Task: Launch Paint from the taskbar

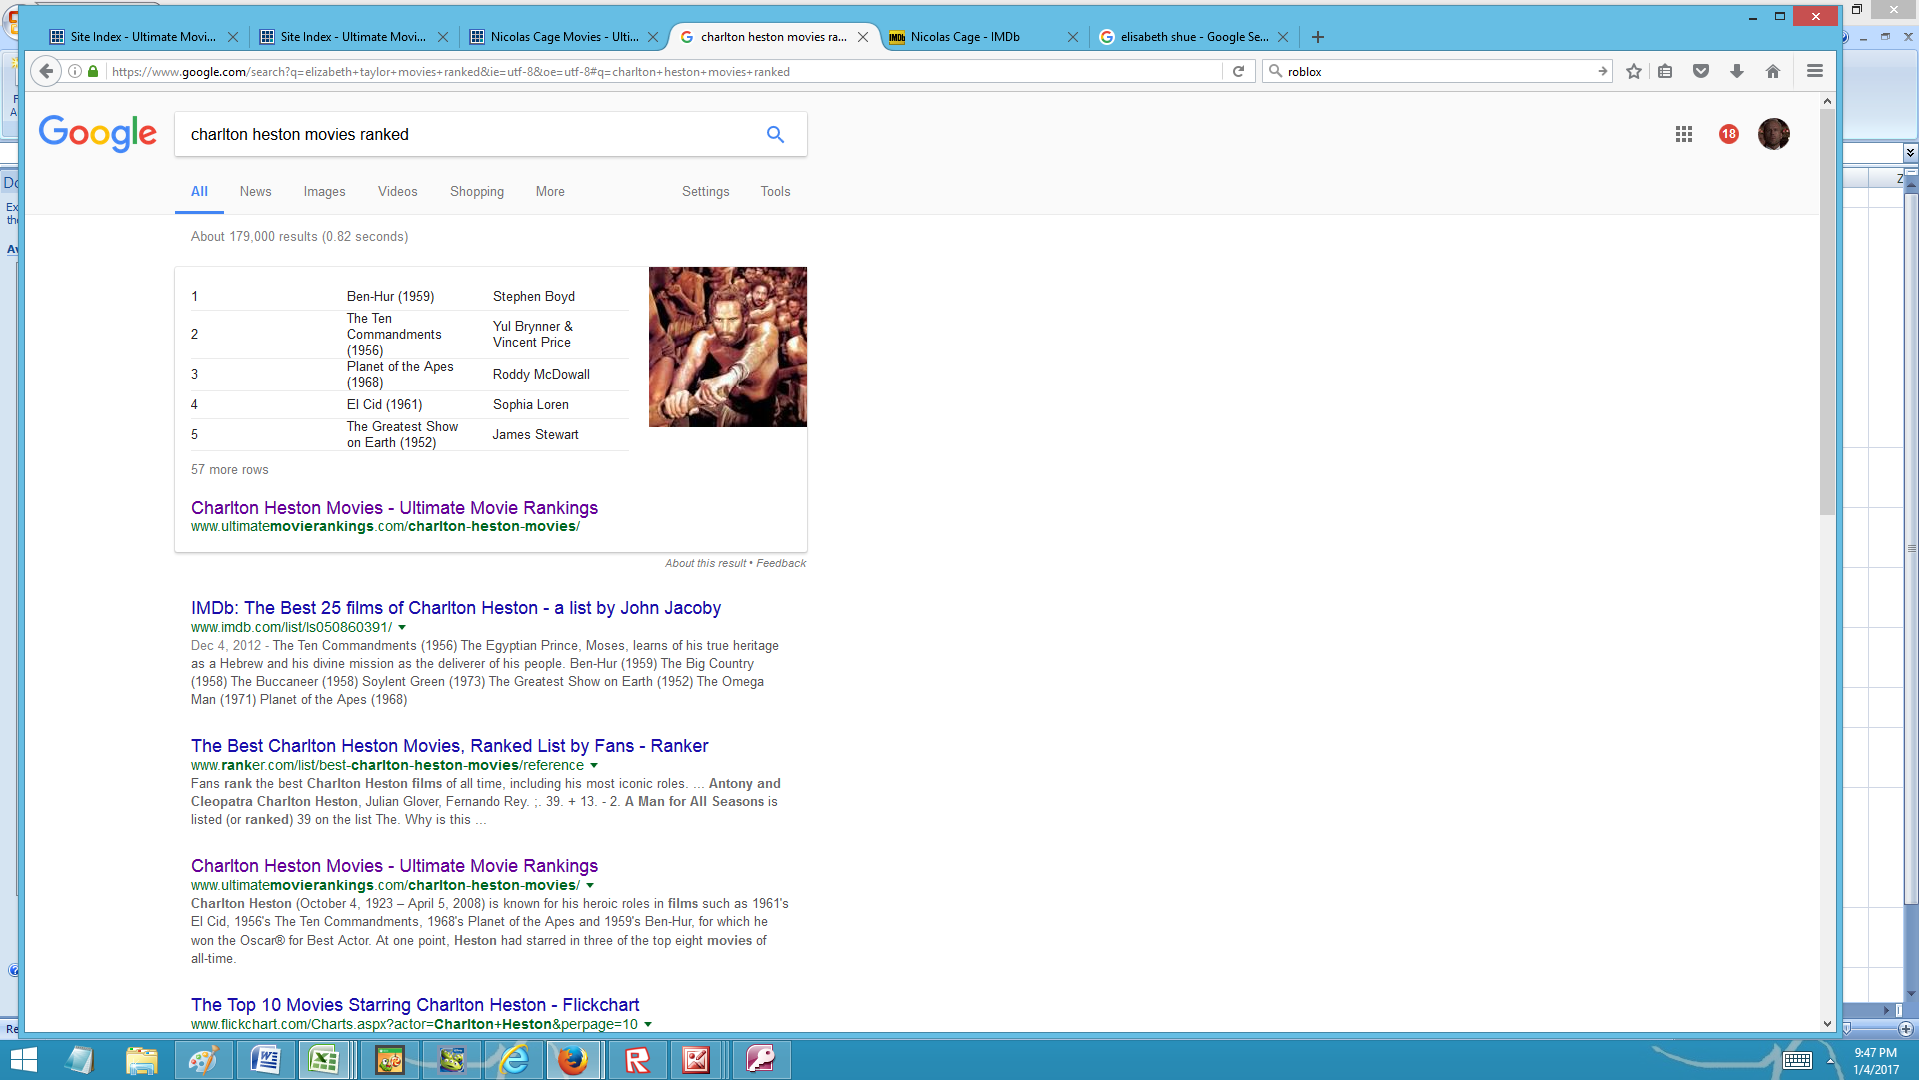Action: click(203, 1060)
